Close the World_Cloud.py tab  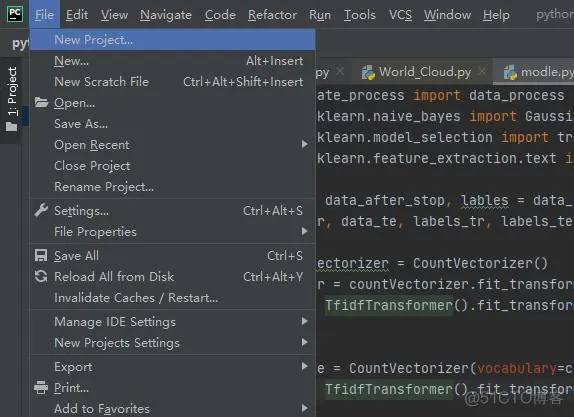pyautogui.click(x=482, y=71)
